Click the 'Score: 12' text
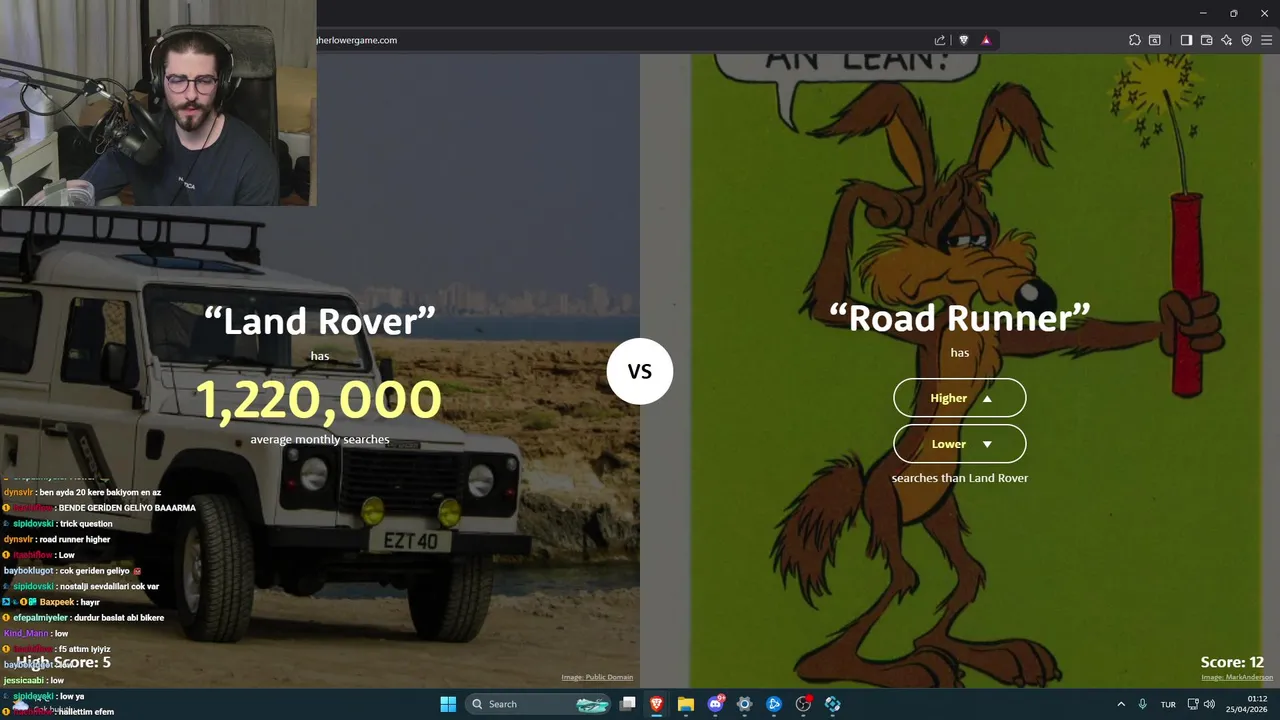Viewport: 1280px width, 720px height. [x=1232, y=662]
